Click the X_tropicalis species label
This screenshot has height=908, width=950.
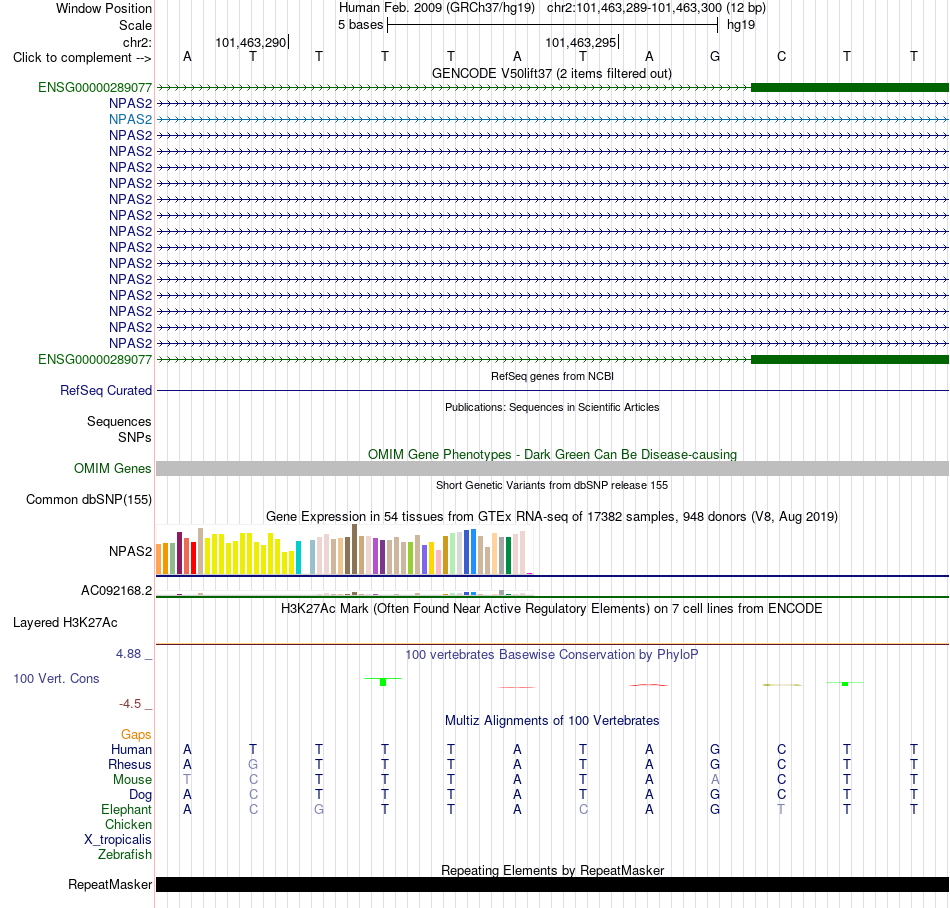(118, 840)
